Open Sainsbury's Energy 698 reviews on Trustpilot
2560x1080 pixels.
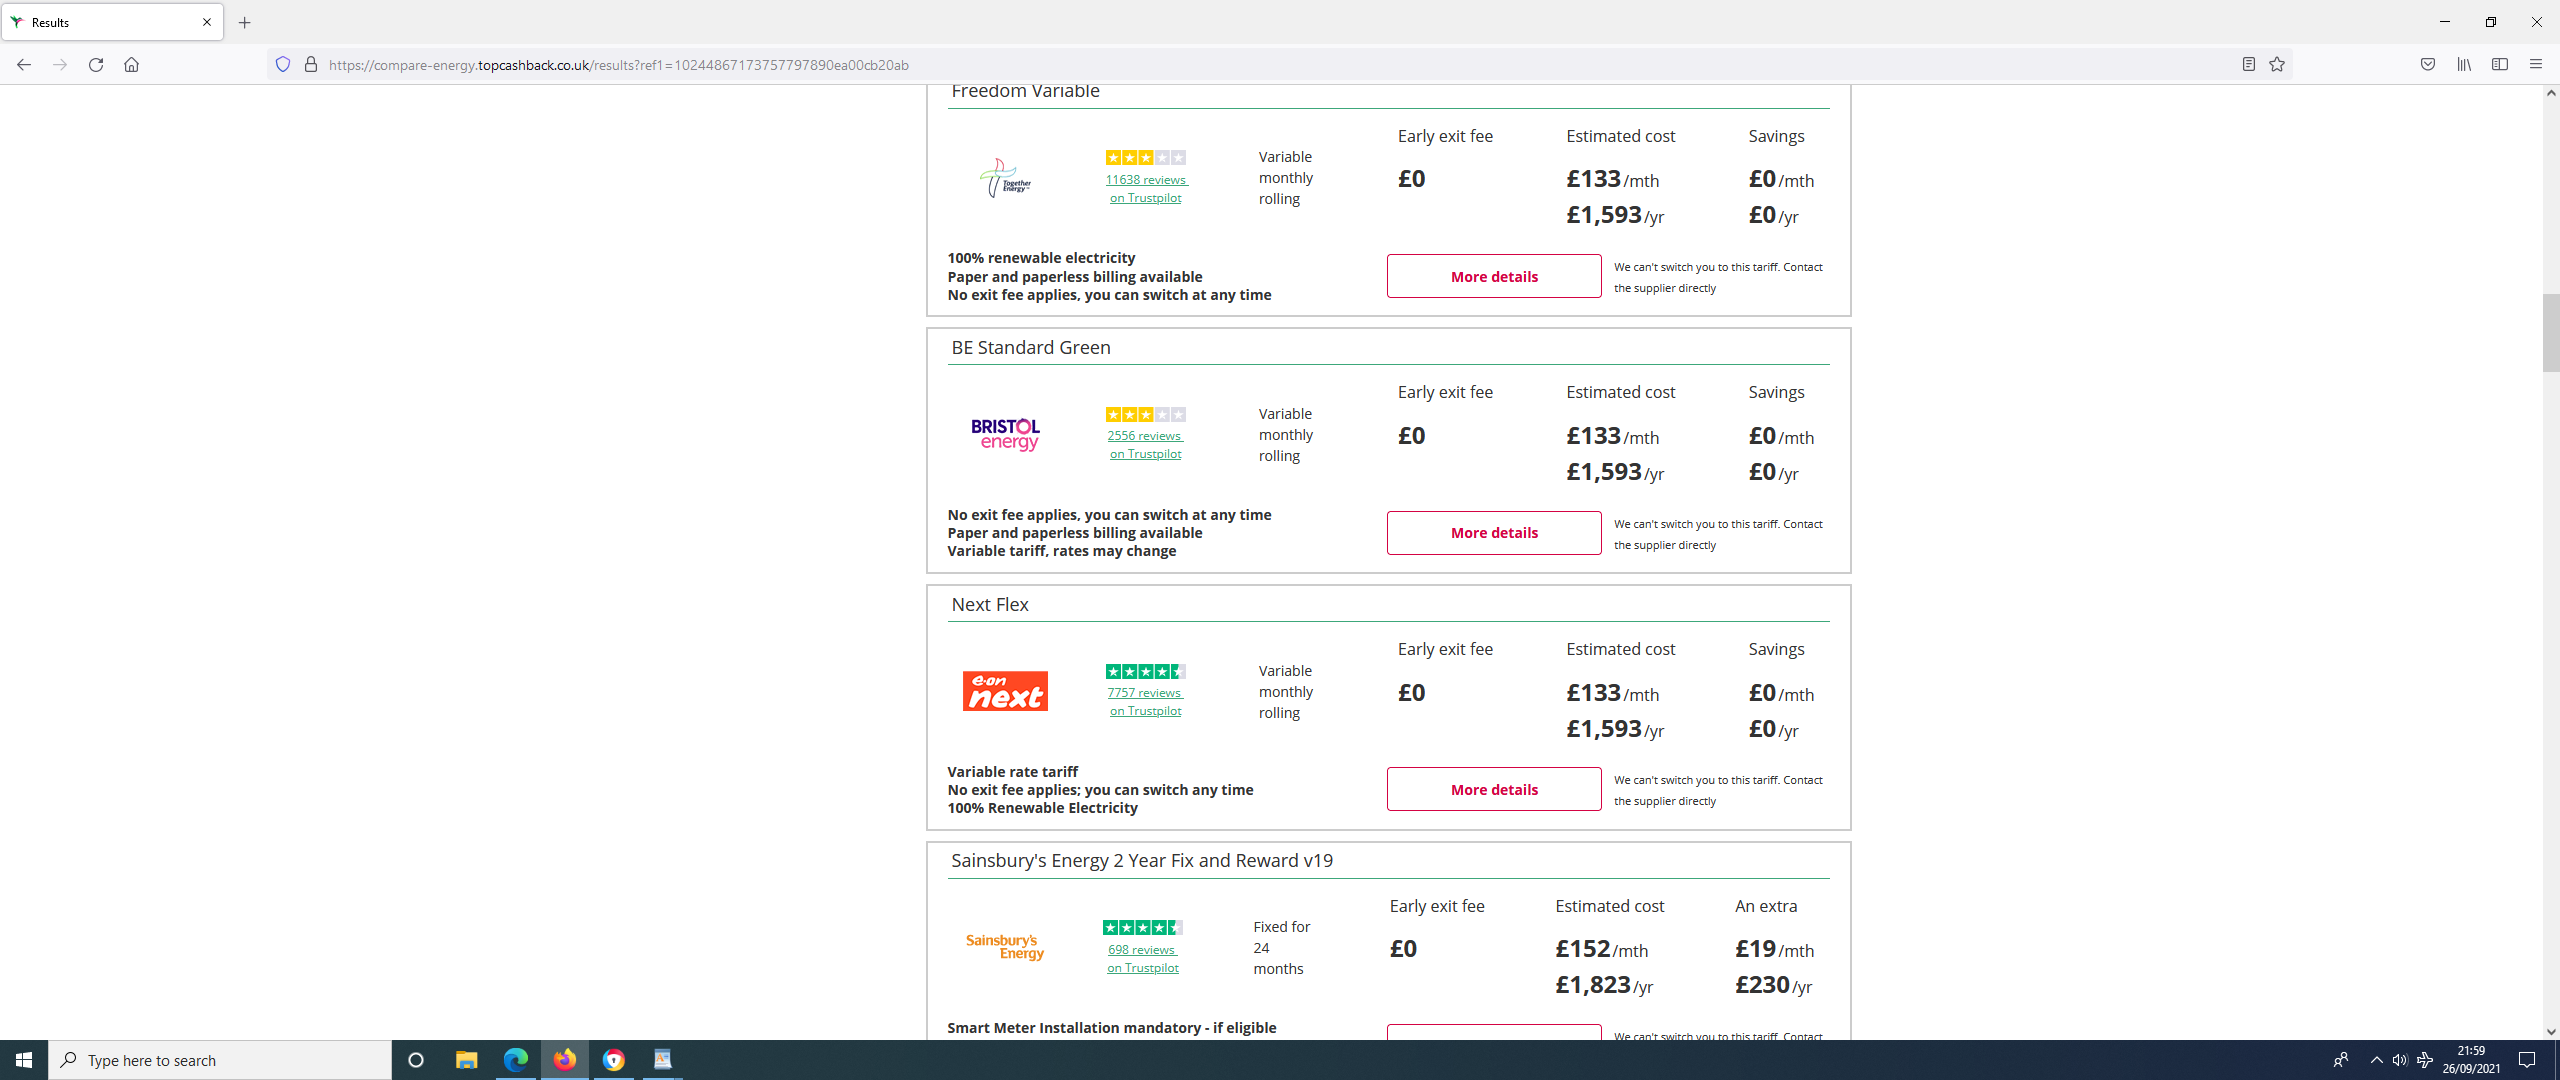[x=1142, y=958]
